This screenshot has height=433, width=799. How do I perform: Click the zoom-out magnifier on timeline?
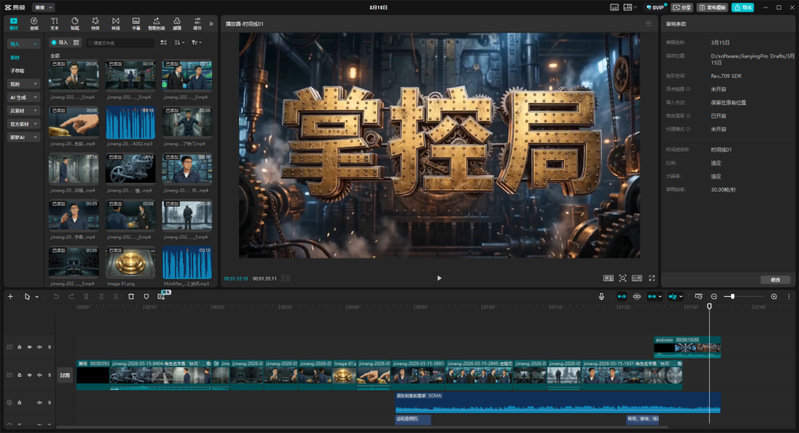pos(714,297)
